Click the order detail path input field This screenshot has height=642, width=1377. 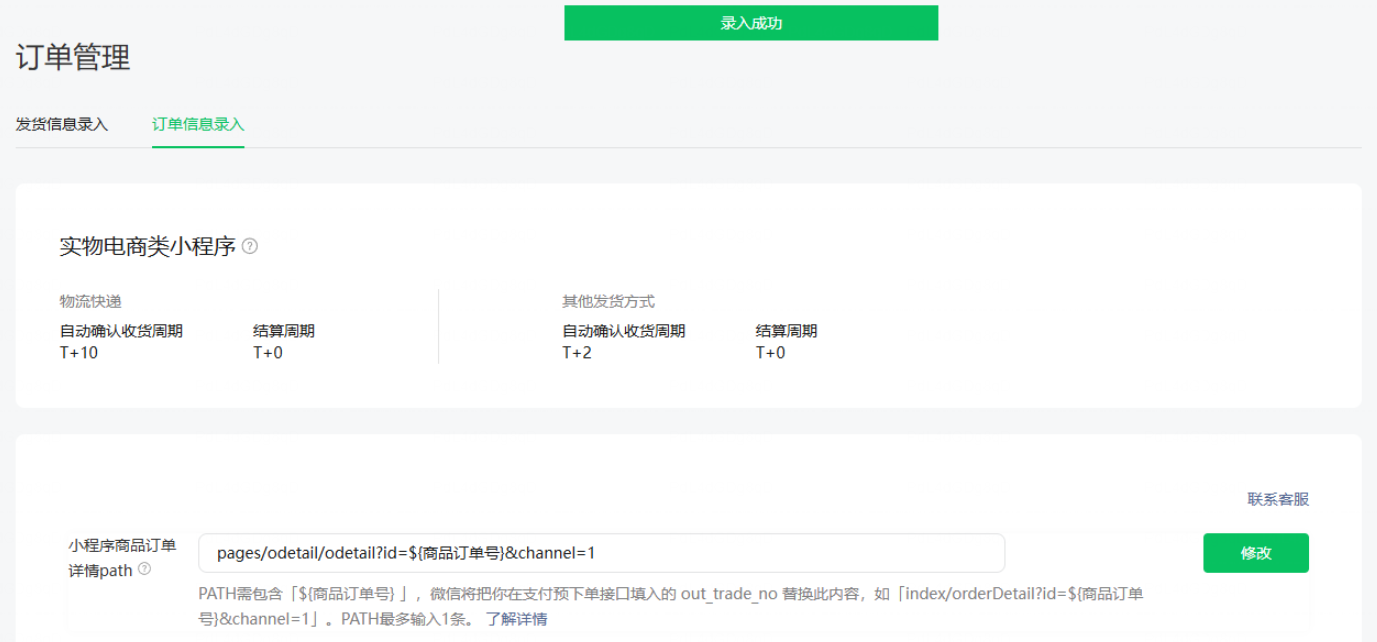(x=601, y=553)
